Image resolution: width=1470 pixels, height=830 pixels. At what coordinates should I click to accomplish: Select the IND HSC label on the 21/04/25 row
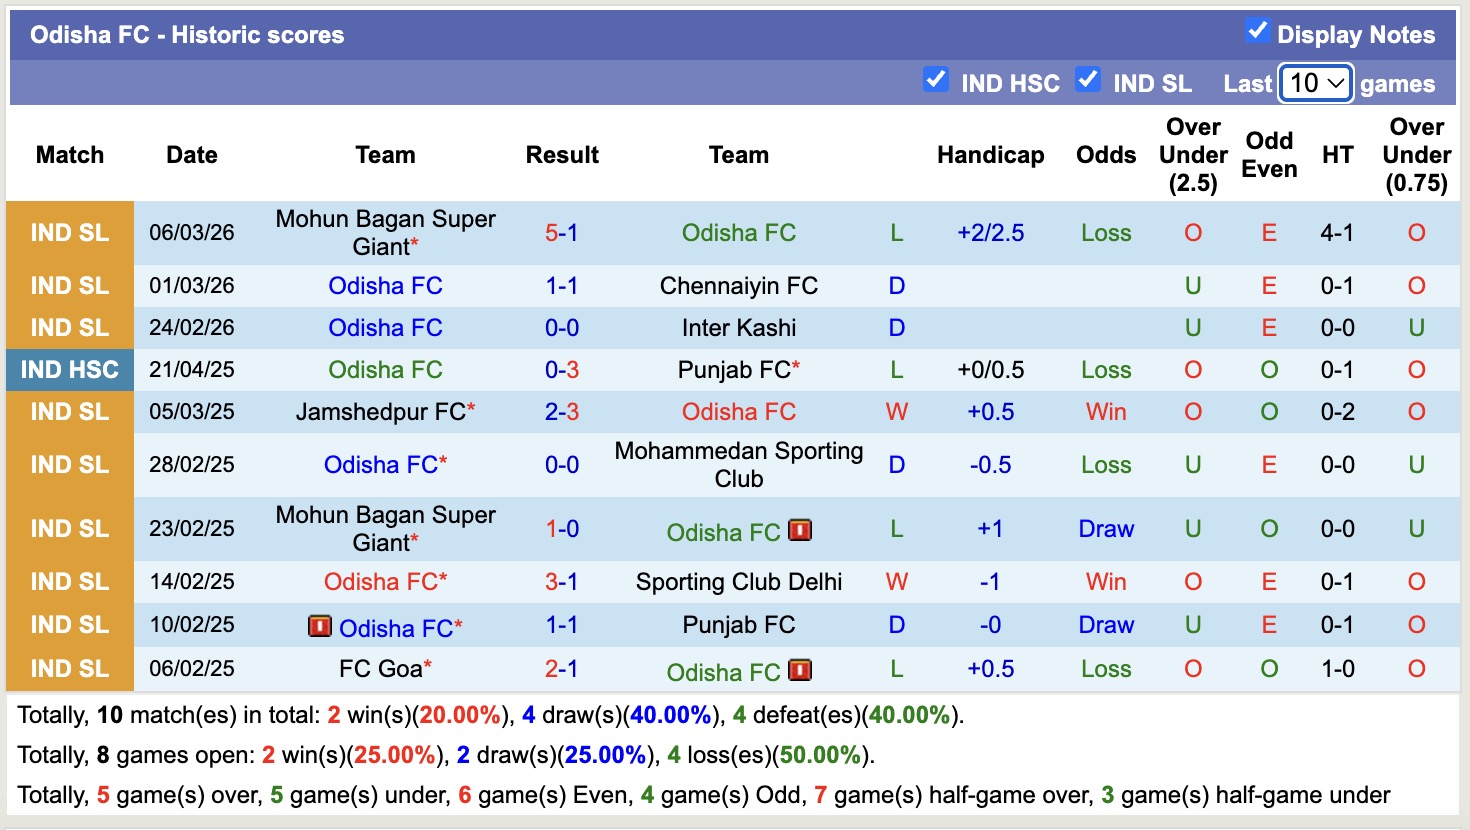[69, 369]
